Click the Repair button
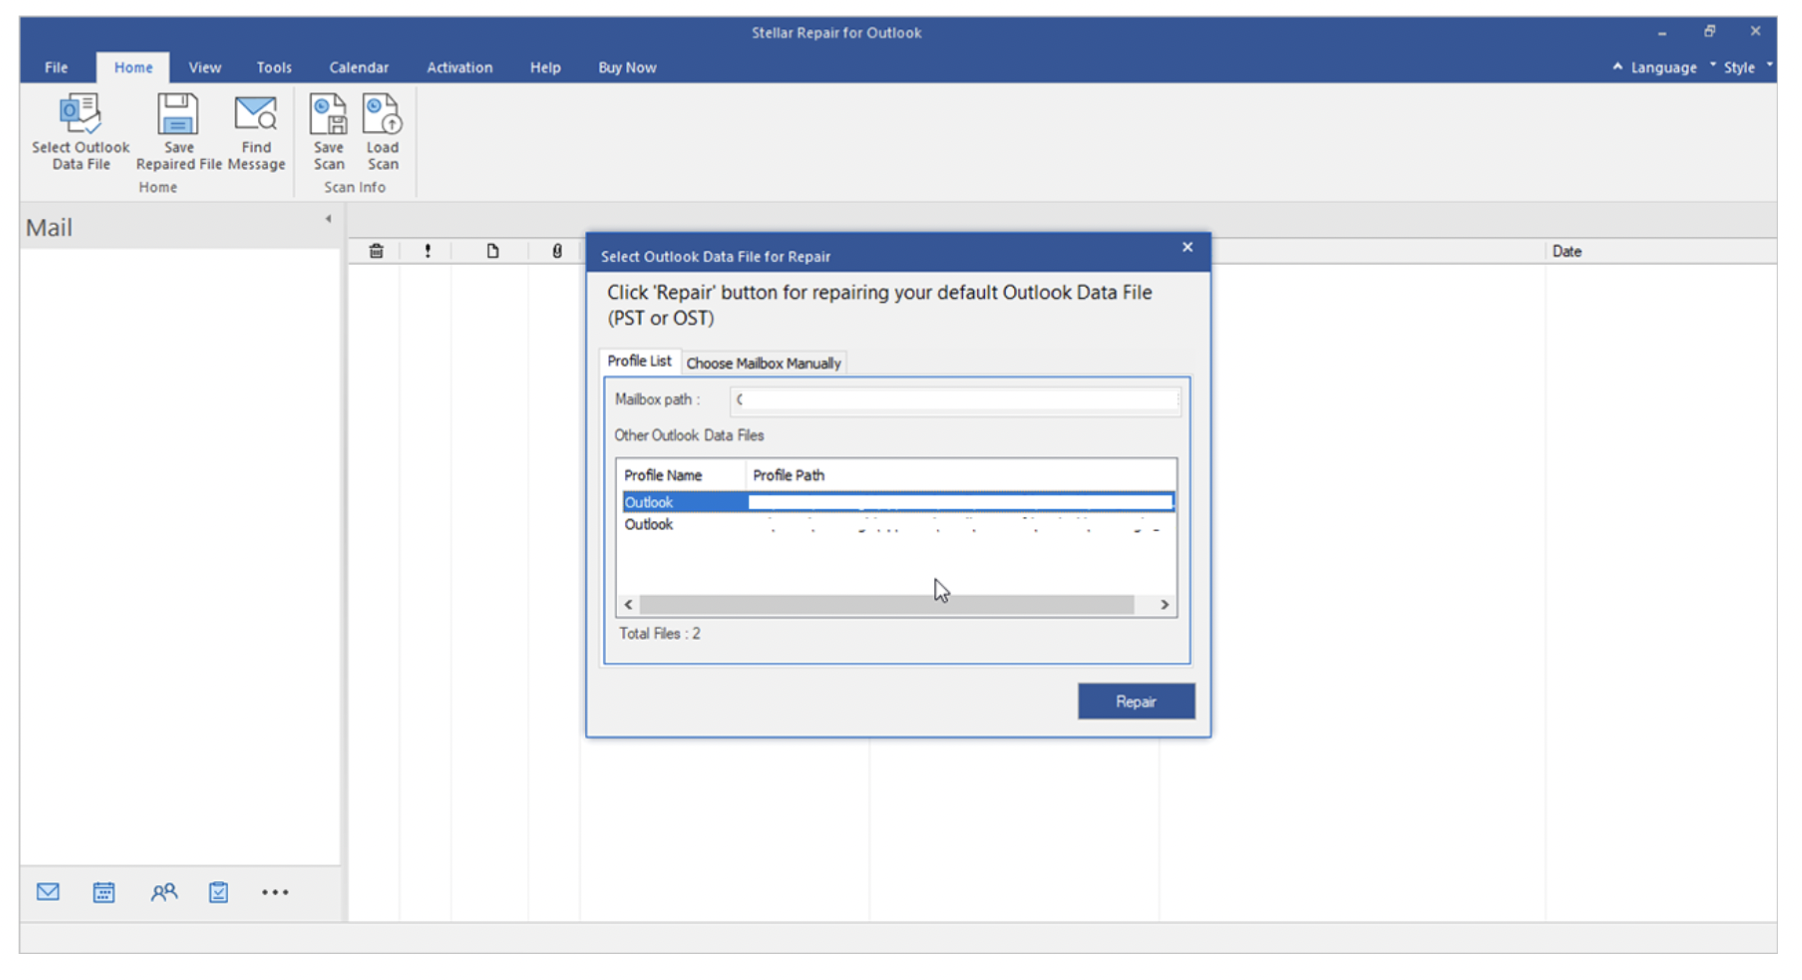The image size is (1802, 980). pos(1136,701)
